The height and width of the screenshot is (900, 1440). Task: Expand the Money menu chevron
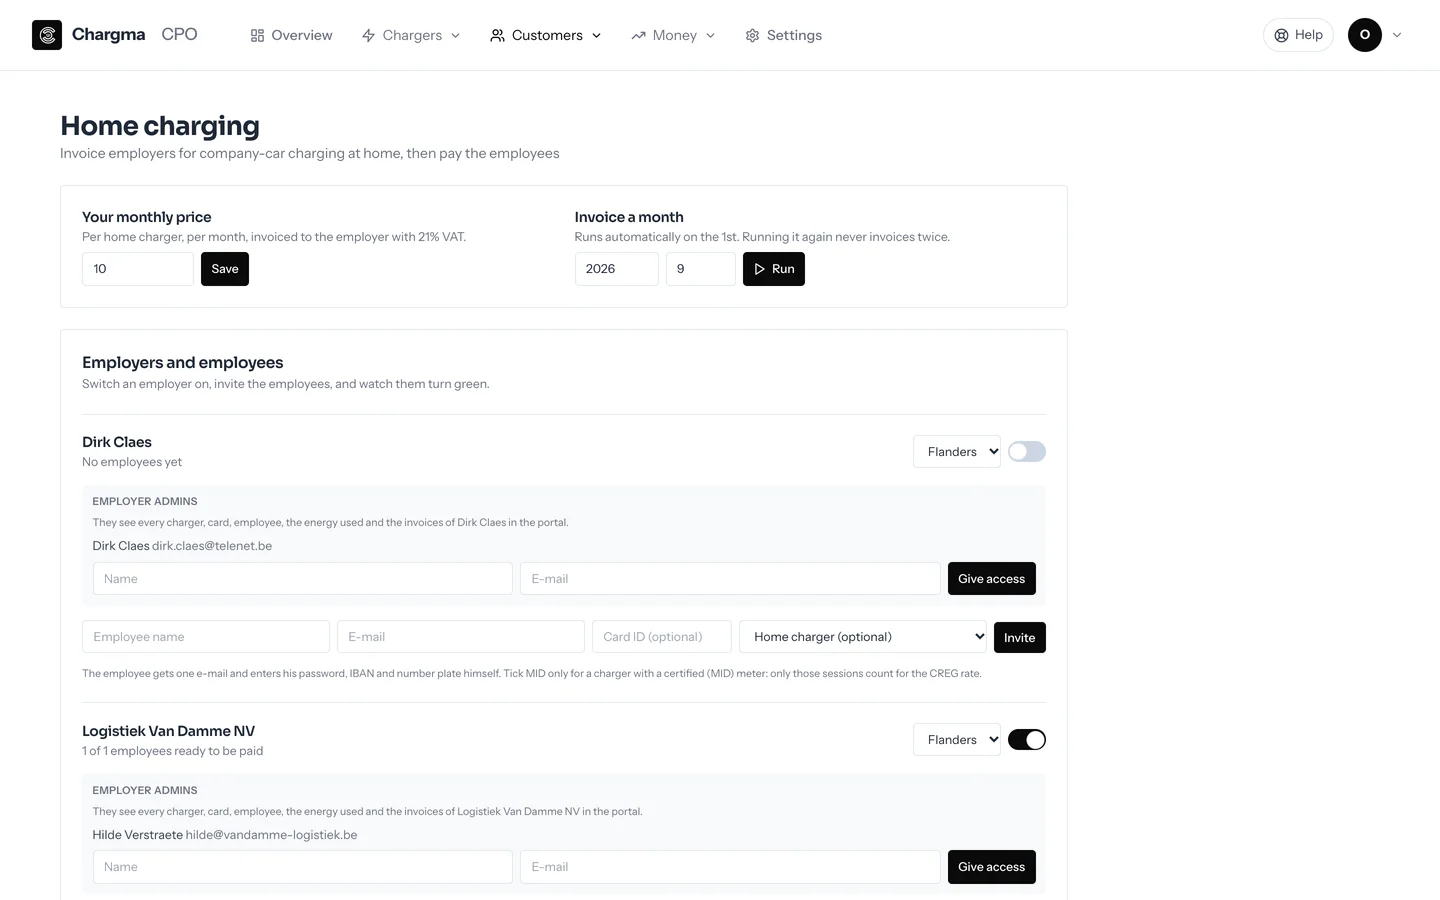711,35
